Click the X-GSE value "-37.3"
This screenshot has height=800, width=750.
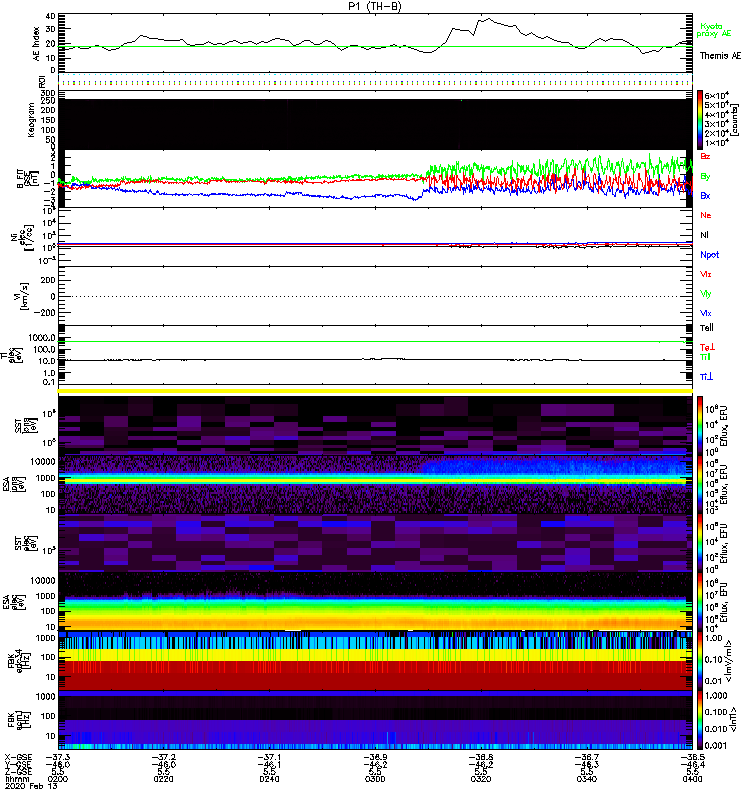pyautogui.click(x=58, y=758)
